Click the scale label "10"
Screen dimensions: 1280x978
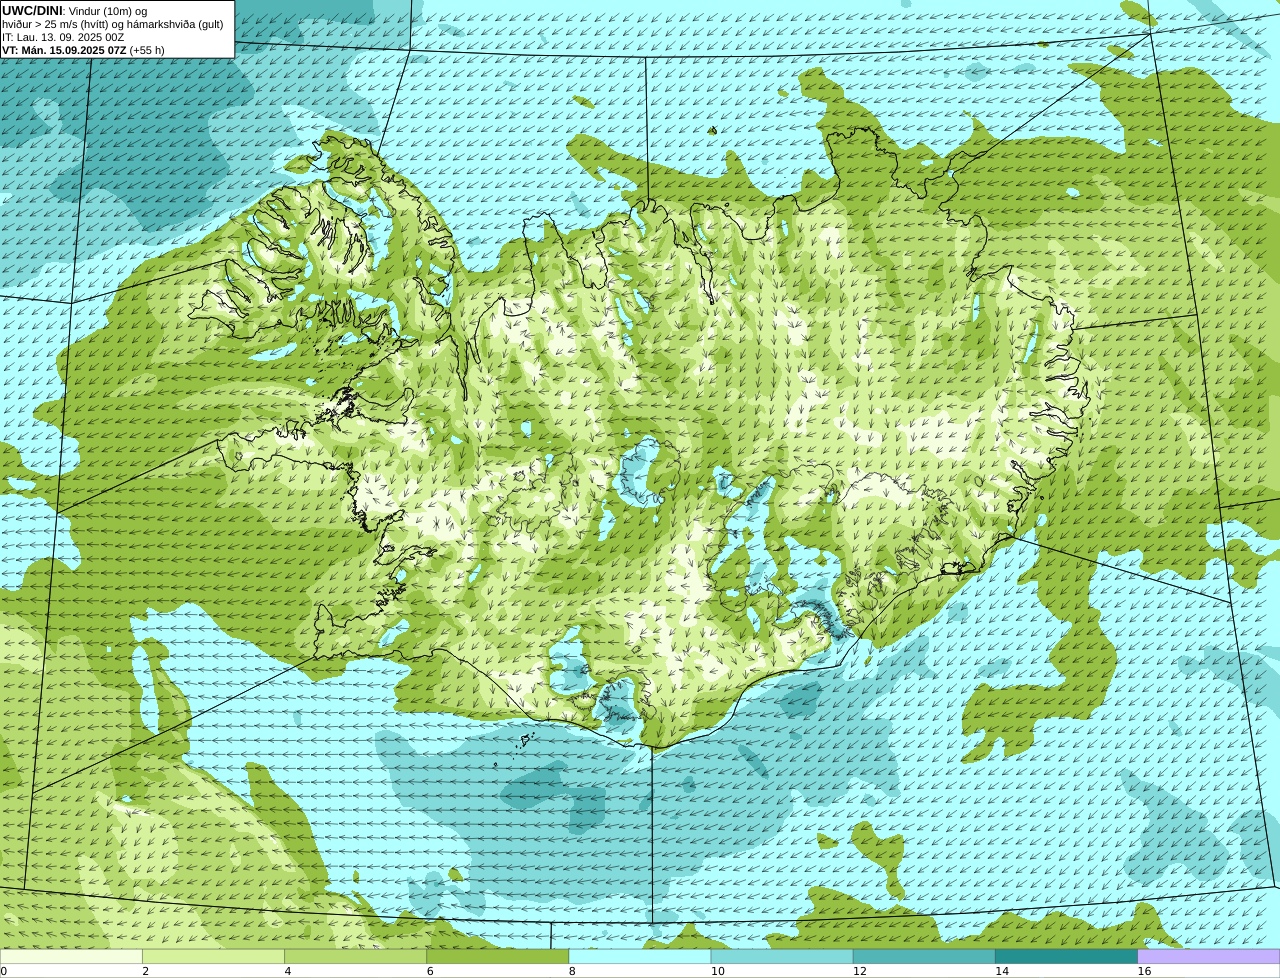[717, 971]
